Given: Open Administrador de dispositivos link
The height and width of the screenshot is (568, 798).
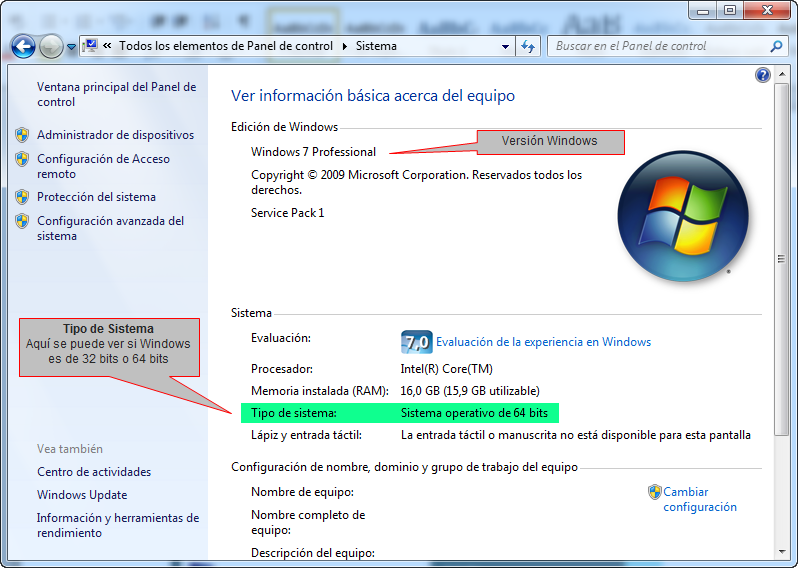Looking at the screenshot, I should click(116, 135).
